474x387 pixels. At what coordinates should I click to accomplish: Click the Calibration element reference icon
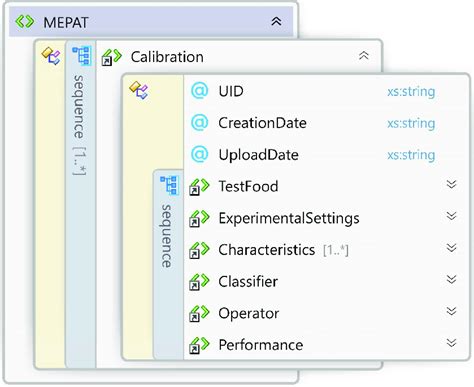[112, 57]
